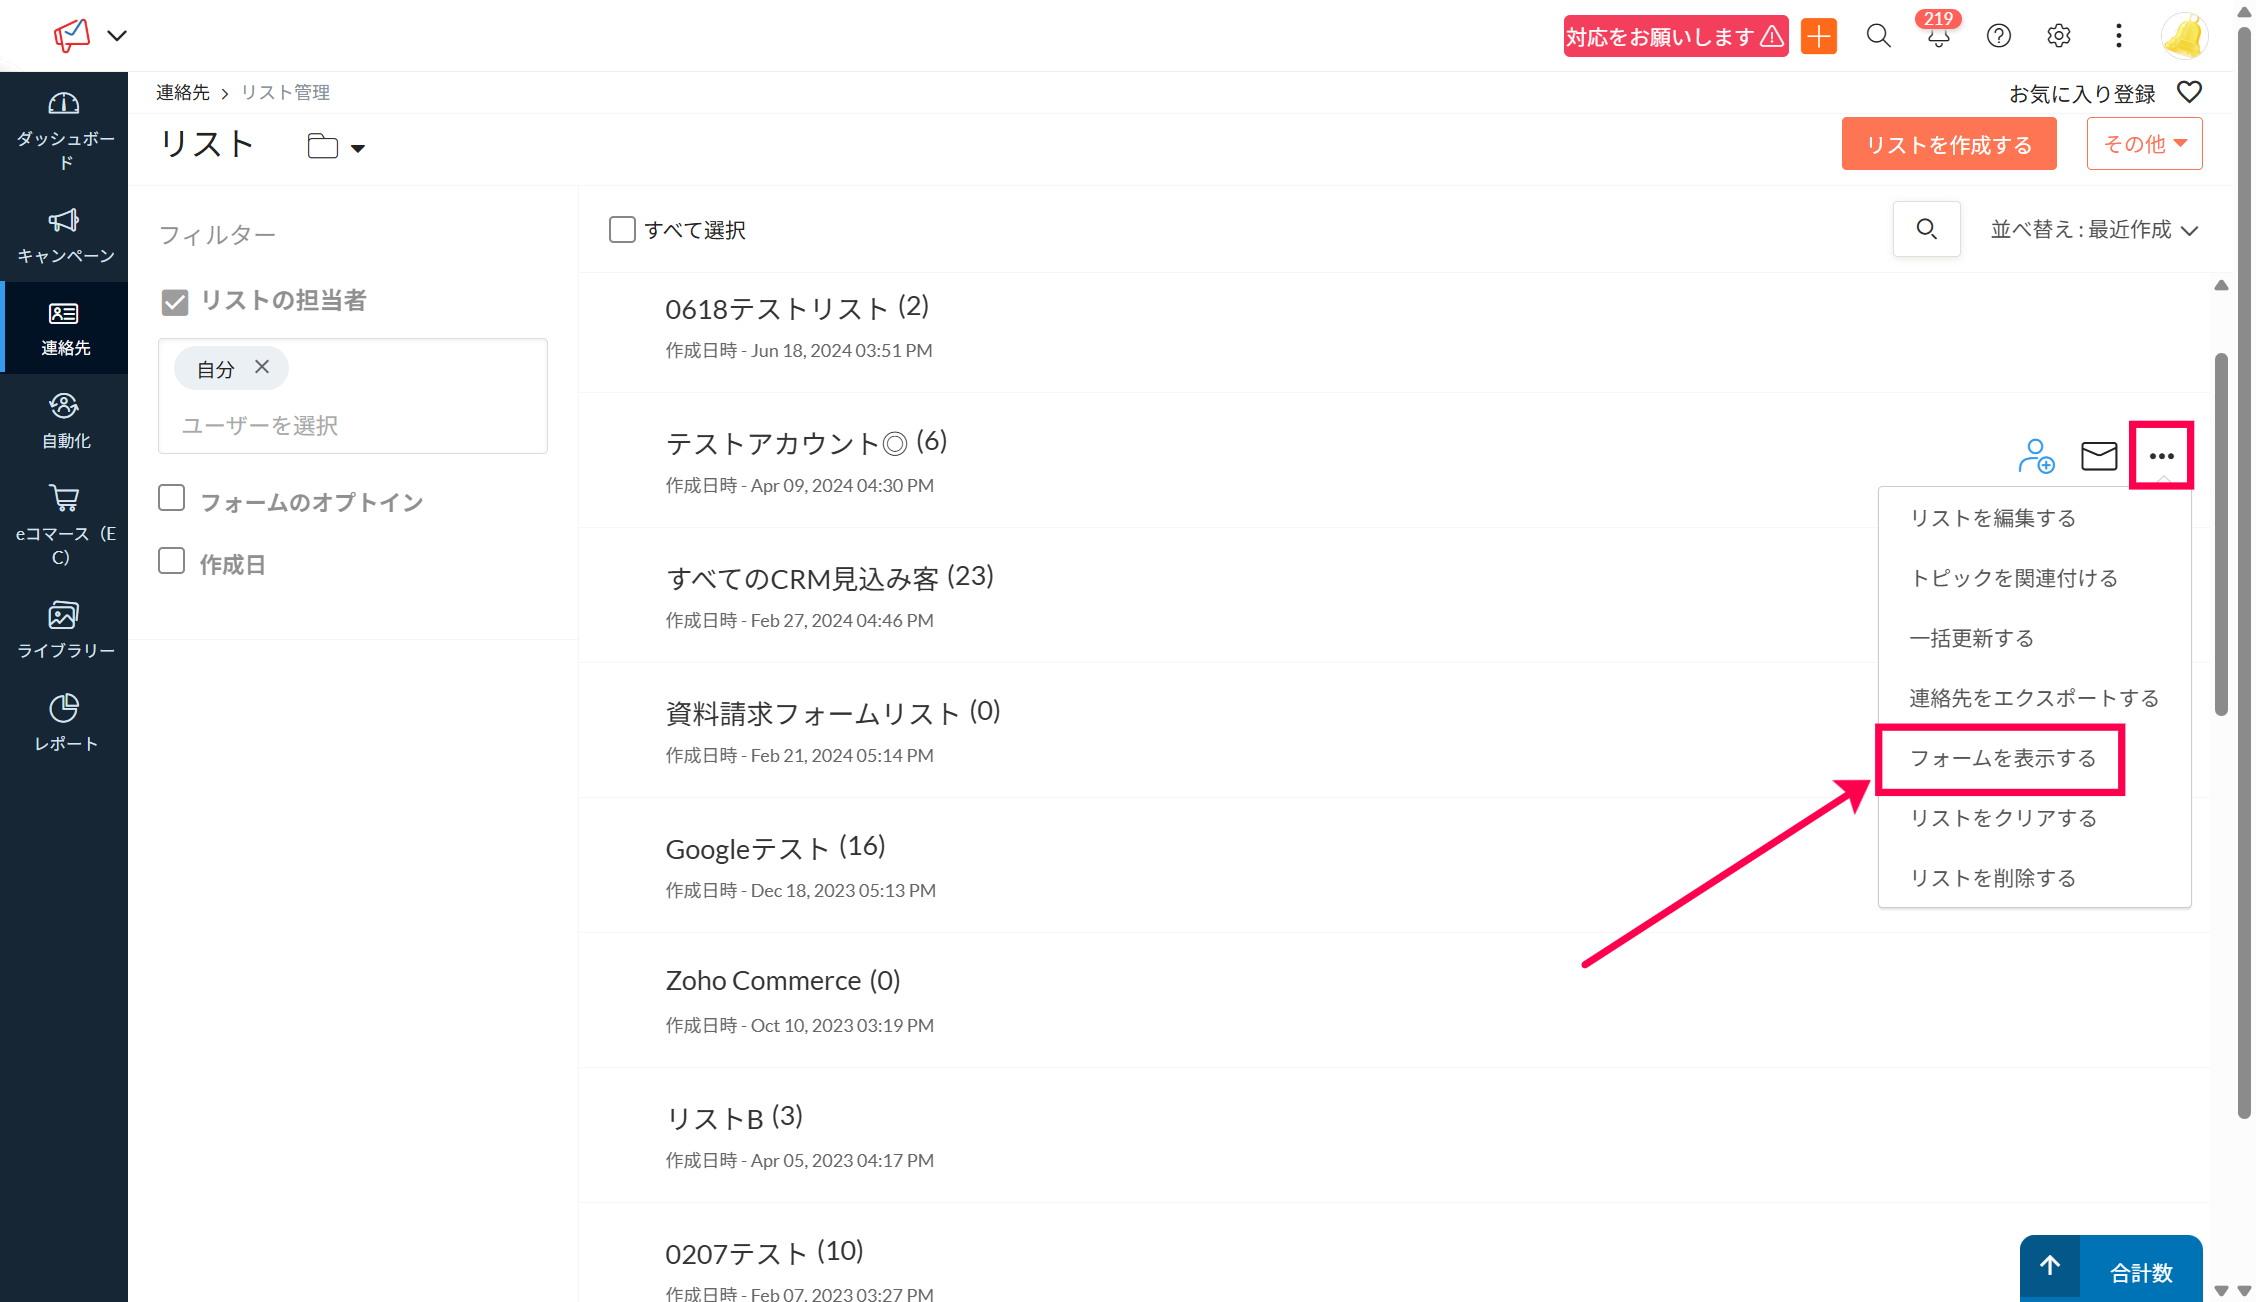Open the eCommerce cart sidebar icon

[64, 523]
